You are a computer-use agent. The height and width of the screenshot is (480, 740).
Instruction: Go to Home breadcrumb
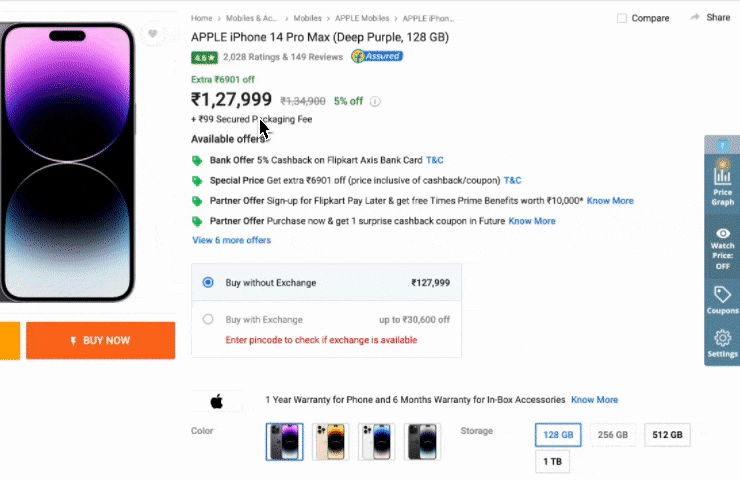[201, 18]
